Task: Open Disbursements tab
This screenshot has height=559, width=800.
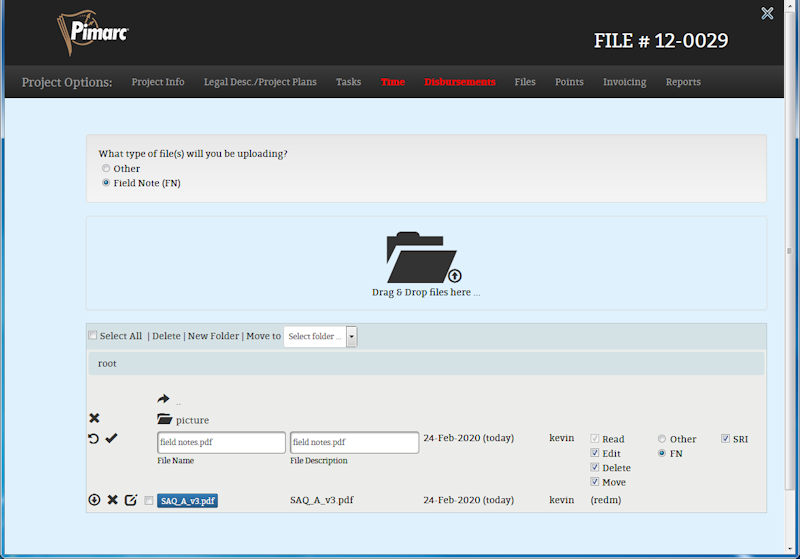Action: (x=460, y=82)
